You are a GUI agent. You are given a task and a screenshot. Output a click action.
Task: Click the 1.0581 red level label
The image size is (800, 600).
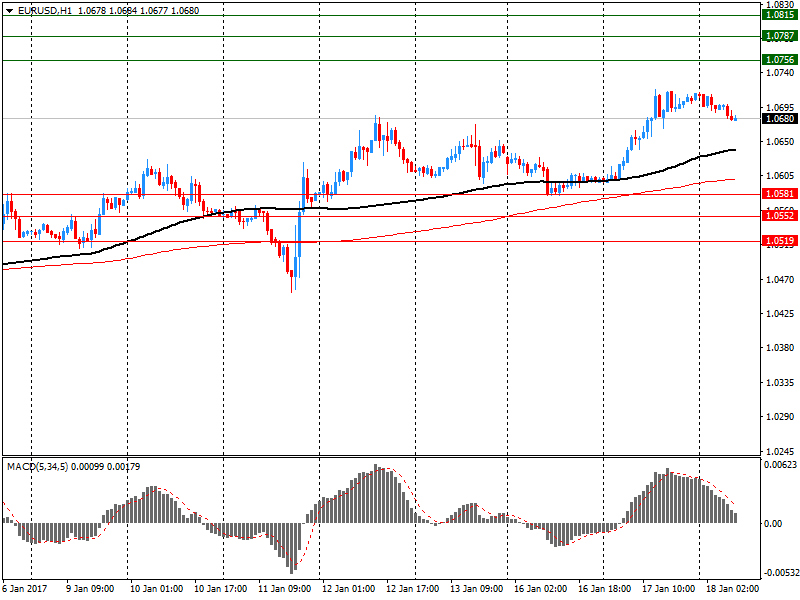780,194
